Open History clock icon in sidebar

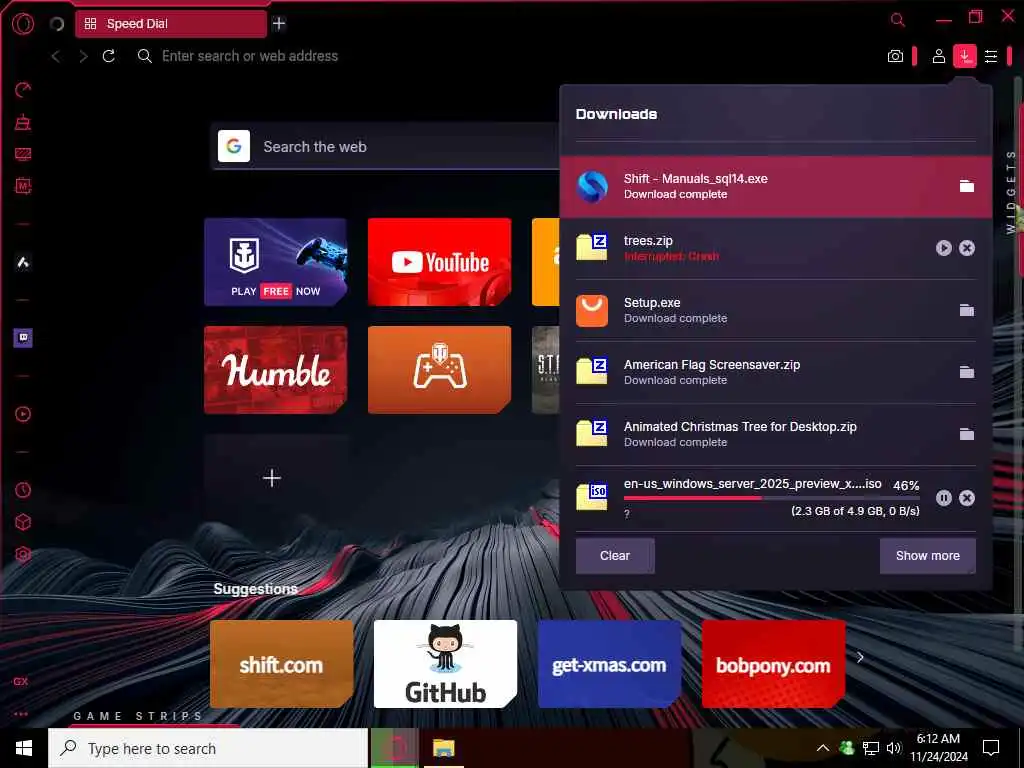23,490
